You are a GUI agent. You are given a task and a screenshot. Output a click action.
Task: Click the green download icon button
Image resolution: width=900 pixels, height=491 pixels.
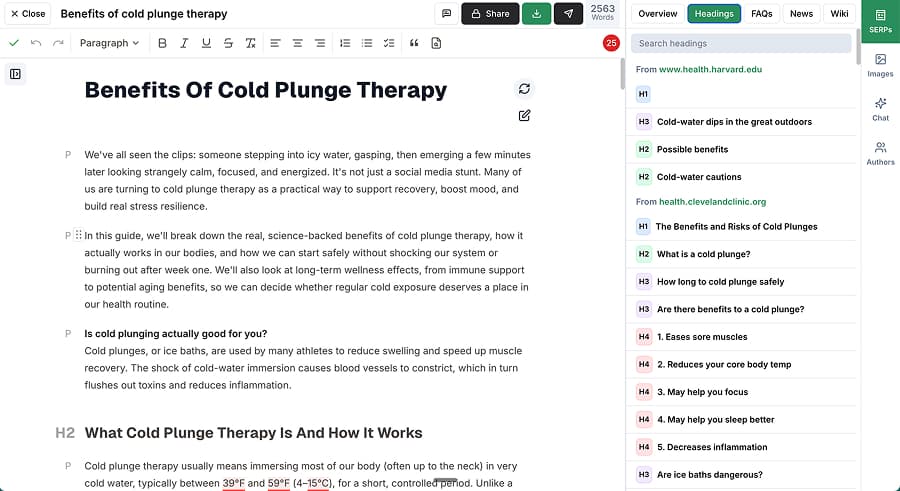click(x=537, y=14)
